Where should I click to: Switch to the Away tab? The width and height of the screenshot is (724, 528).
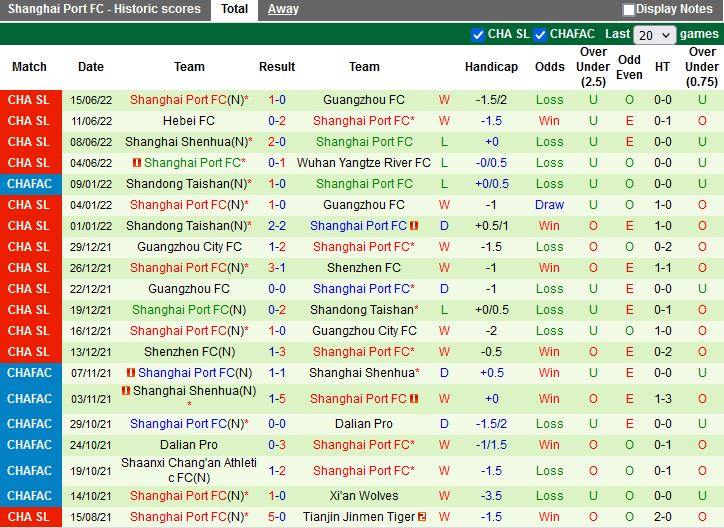[x=283, y=9]
